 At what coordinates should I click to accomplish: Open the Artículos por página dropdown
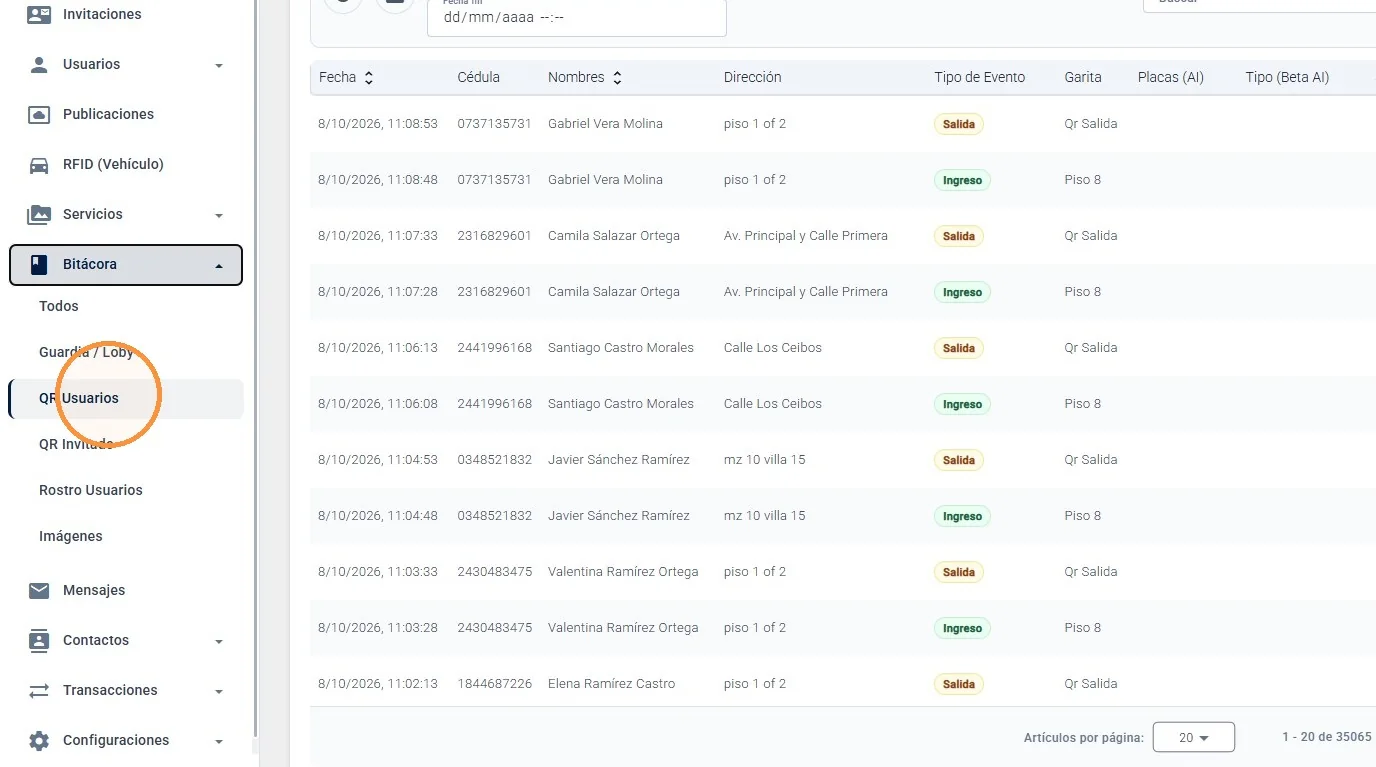point(1193,737)
